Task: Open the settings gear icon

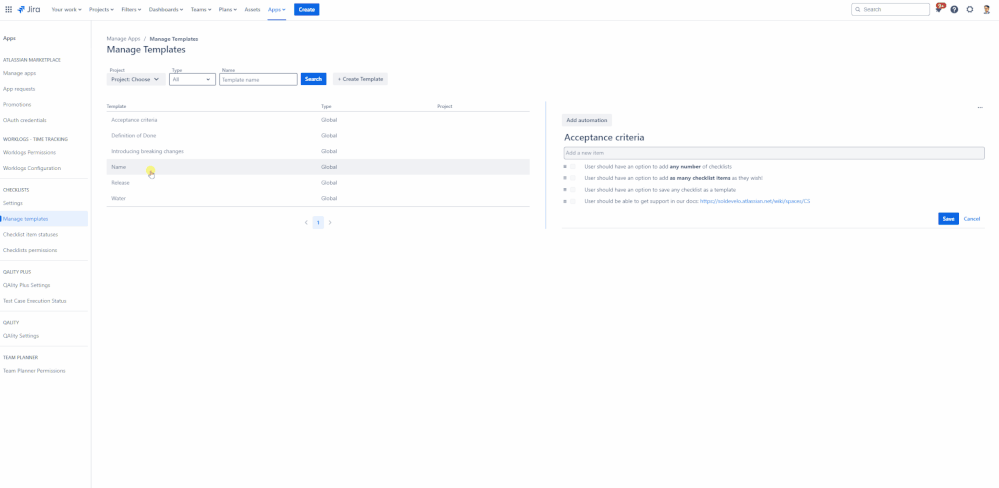Action: [x=970, y=10]
